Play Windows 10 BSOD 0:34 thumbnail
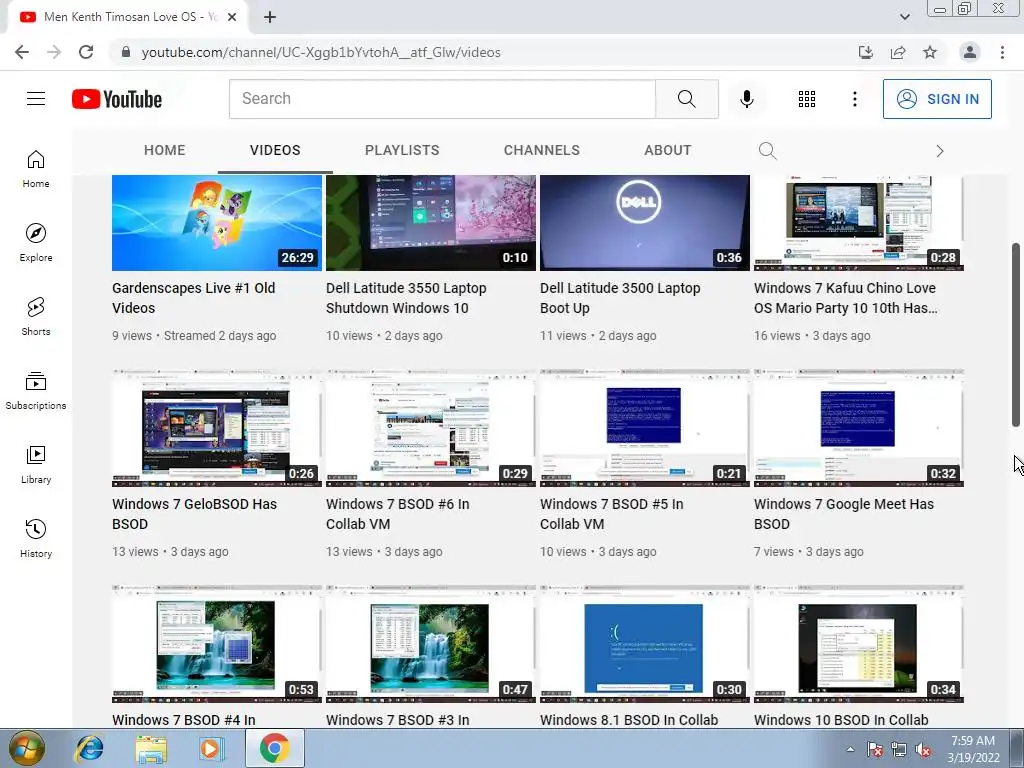The height and width of the screenshot is (768, 1024). tap(859, 644)
